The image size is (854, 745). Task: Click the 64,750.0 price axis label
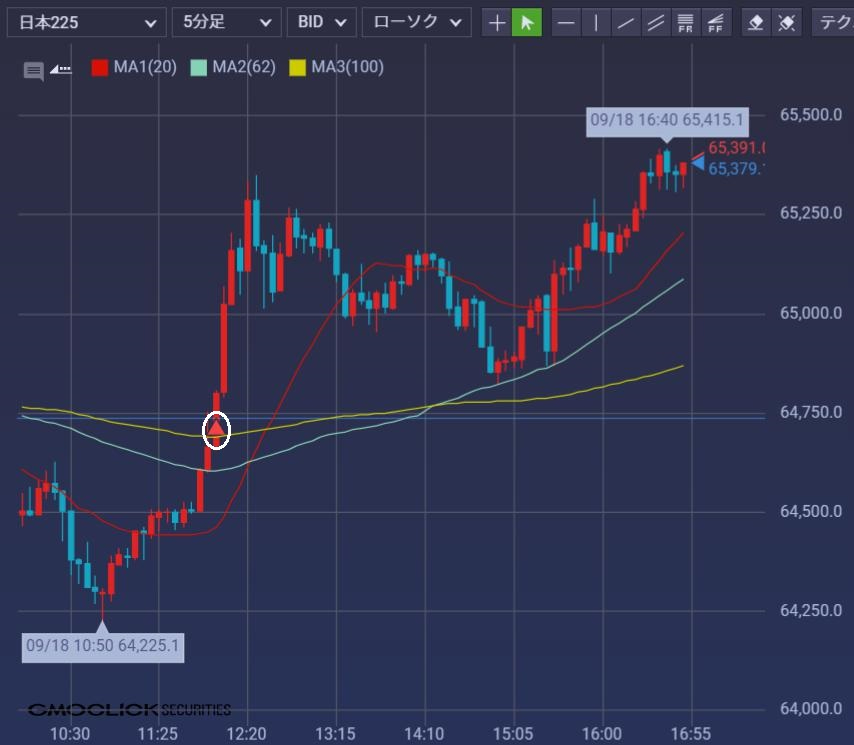click(x=811, y=412)
